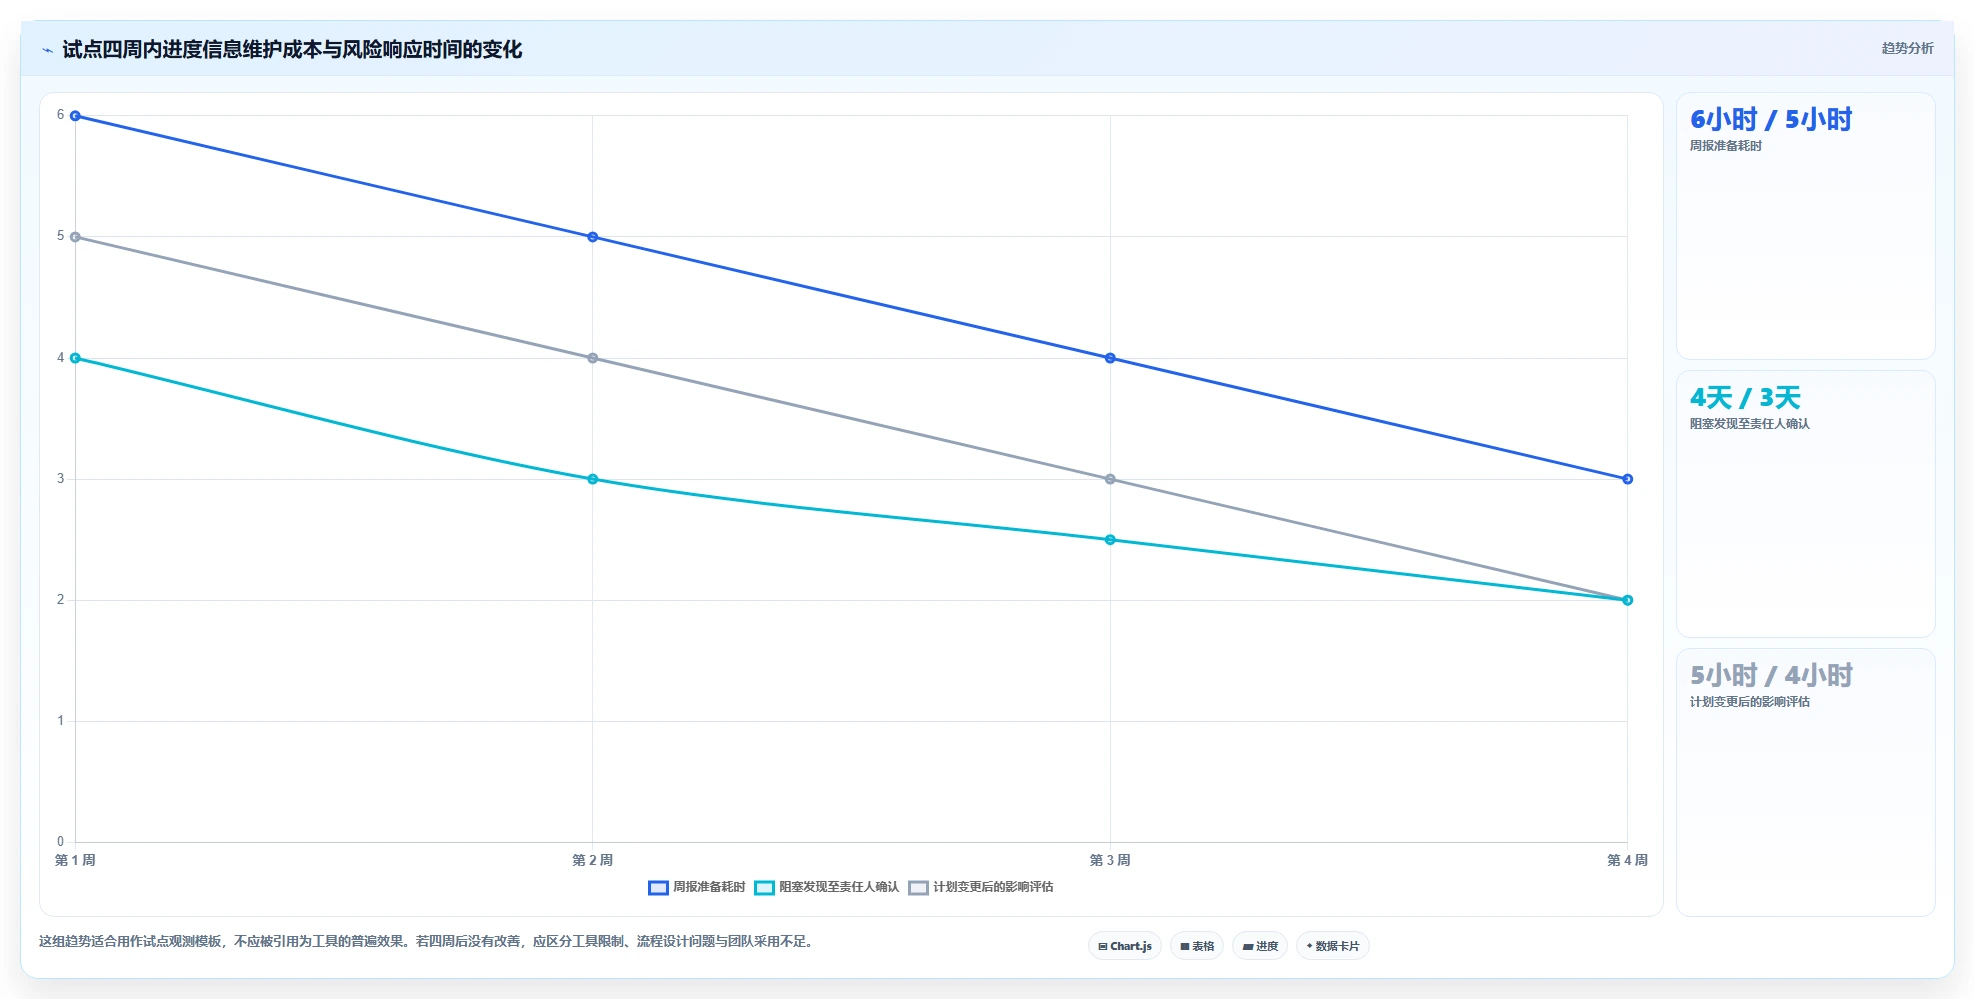Click the trend icon beside the chart title
This screenshot has height=999, width=1975.
(x=48, y=50)
